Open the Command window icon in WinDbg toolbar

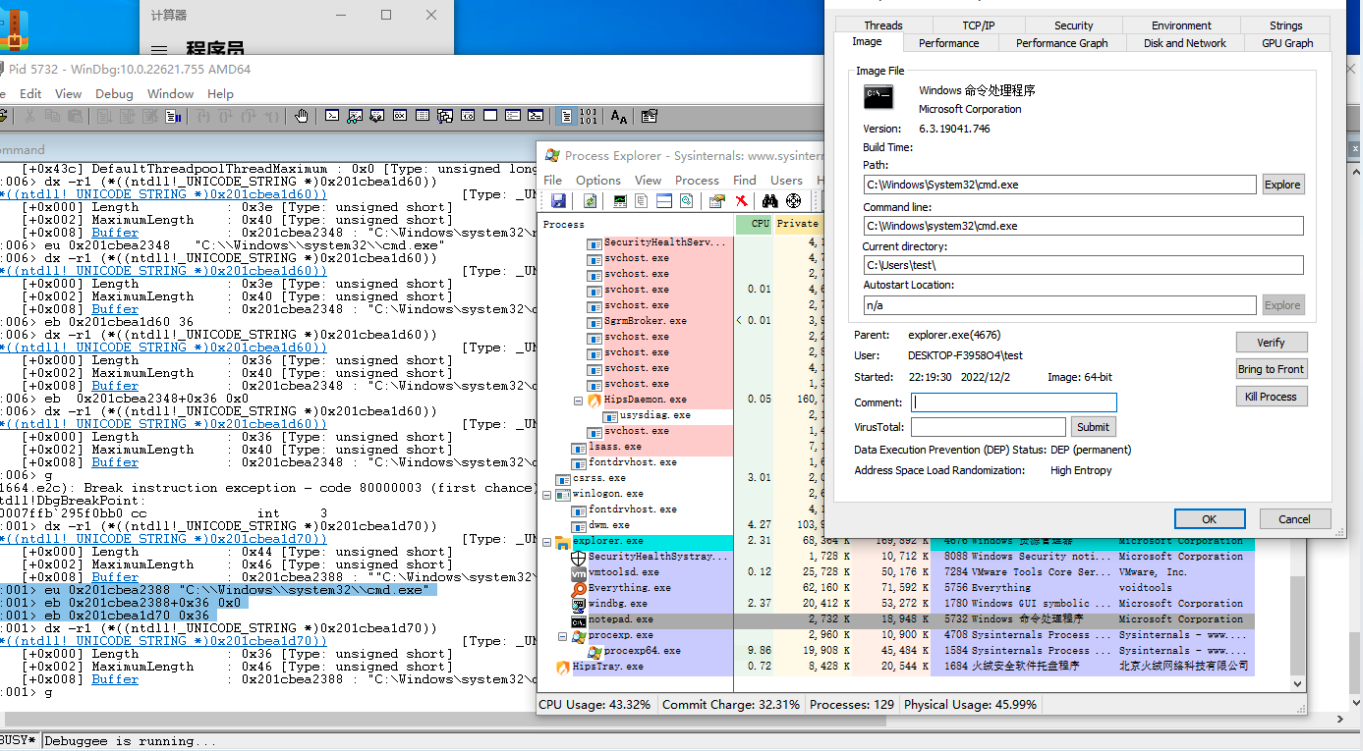click(x=332, y=116)
